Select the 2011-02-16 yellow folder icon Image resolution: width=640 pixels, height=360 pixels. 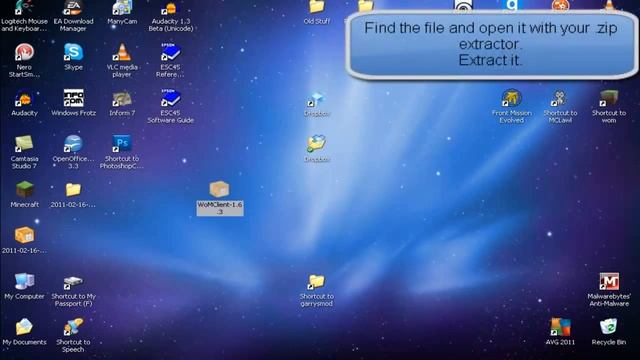(73, 190)
